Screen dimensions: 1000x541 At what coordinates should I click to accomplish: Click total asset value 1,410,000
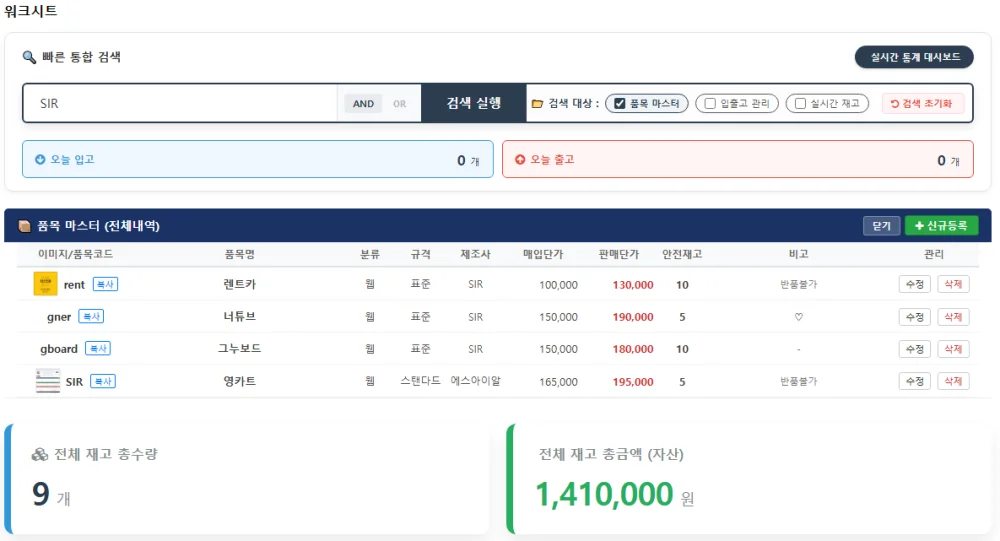(604, 494)
